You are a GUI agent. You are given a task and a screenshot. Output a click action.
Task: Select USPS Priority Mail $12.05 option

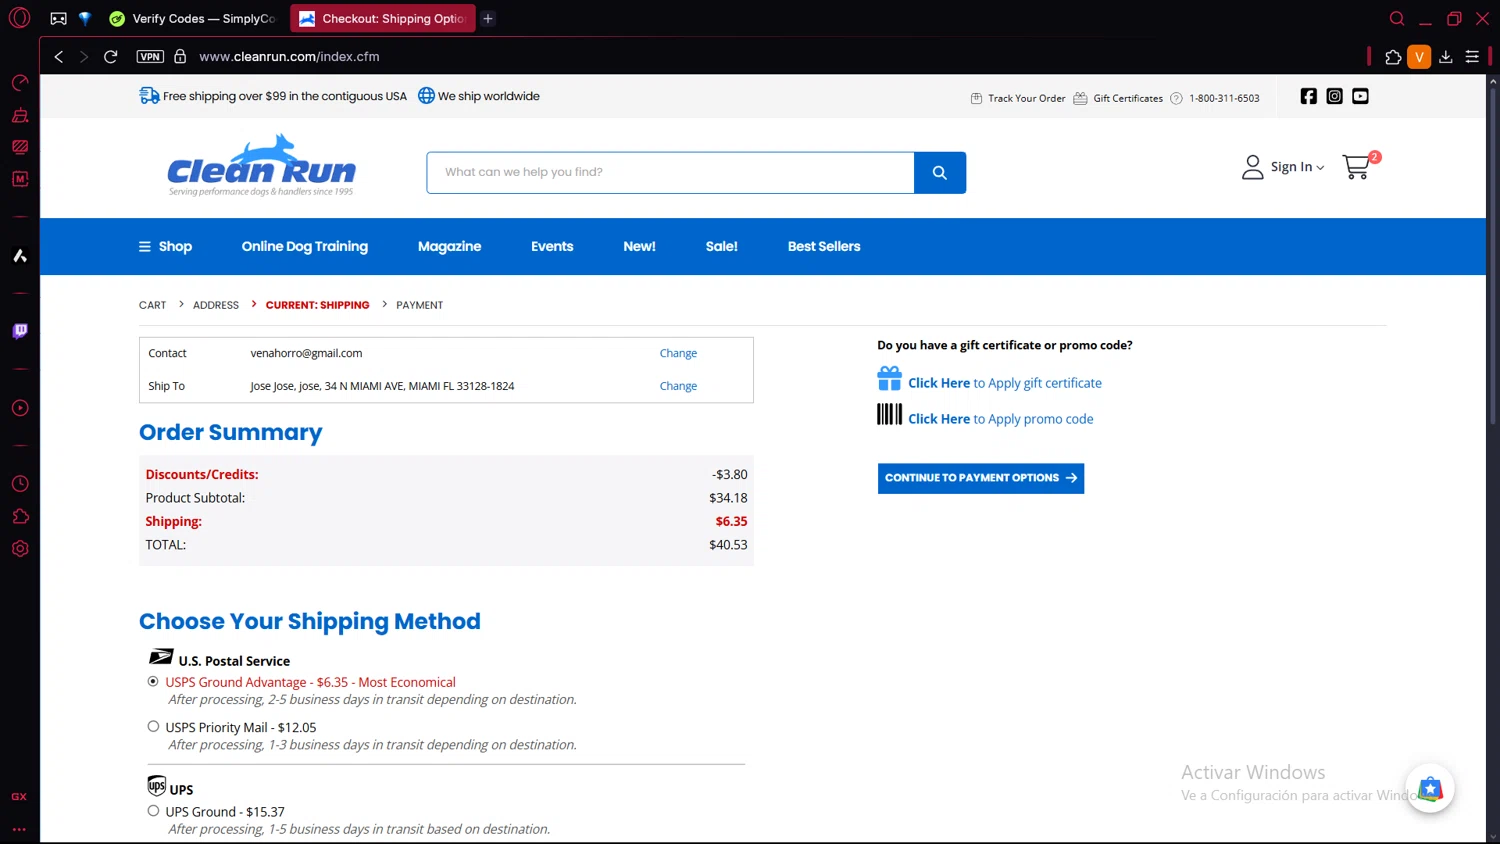153,727
